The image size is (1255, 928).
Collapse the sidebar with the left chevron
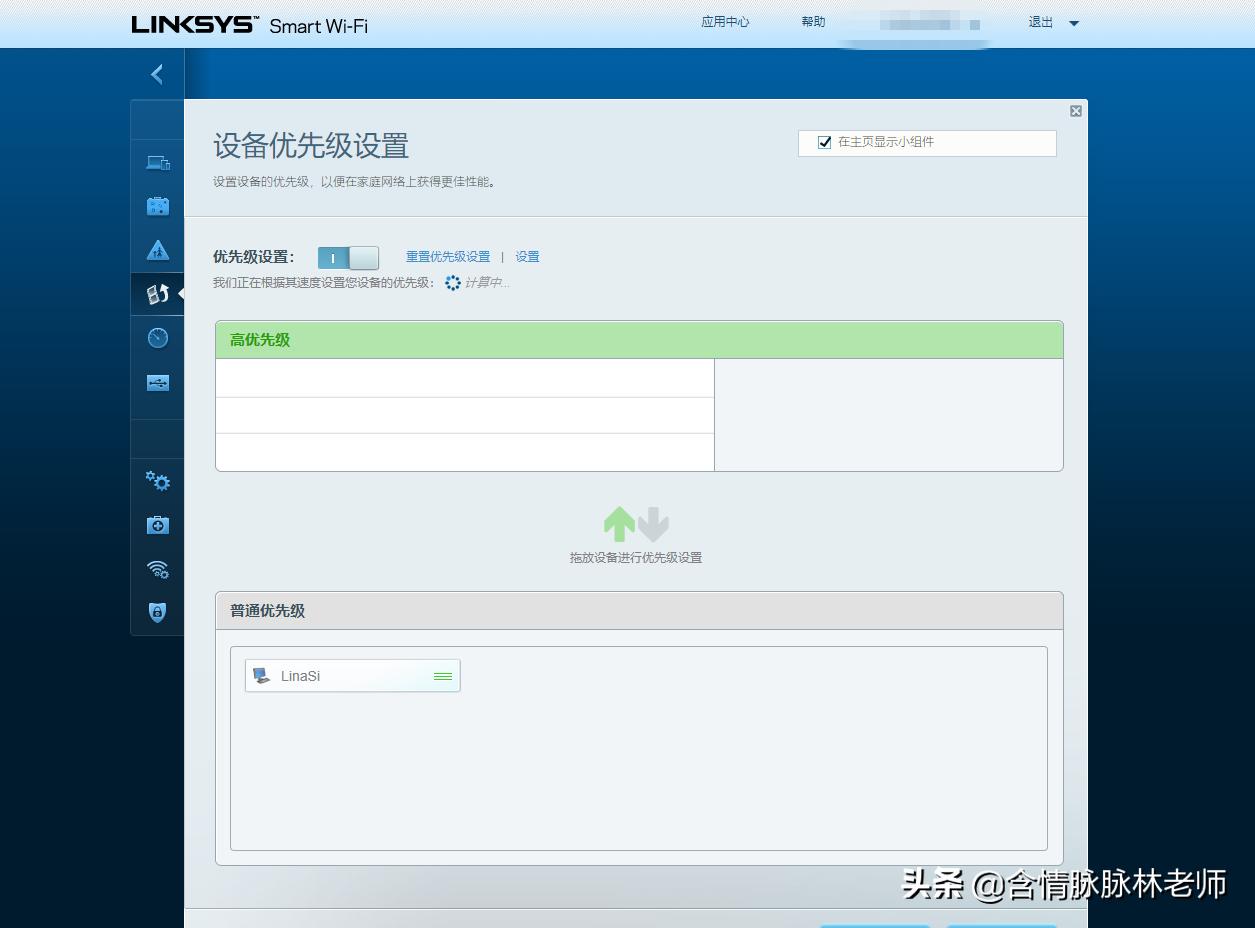point(156,73)
